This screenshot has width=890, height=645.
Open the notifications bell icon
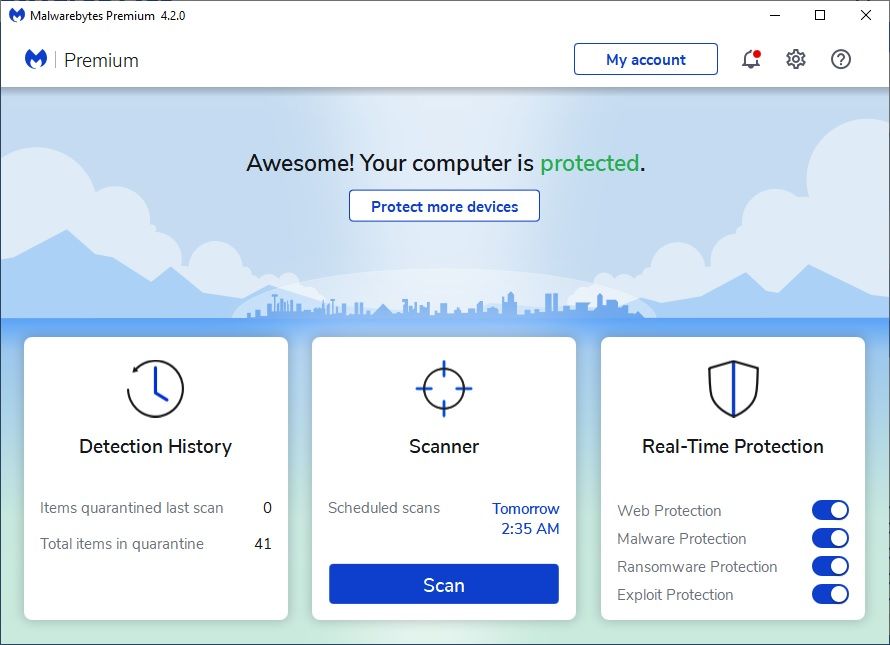pyautogui.click(x=749, y=59)
